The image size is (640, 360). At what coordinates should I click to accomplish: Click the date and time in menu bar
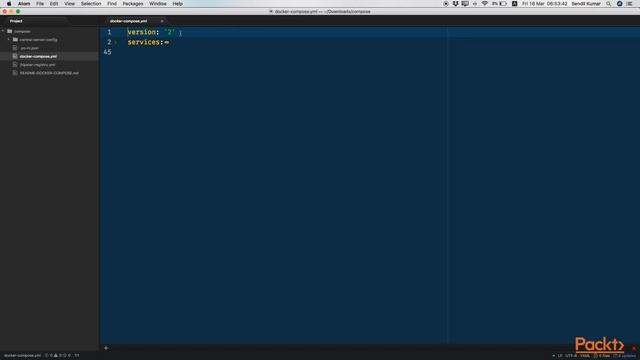pyautogui.click(x=544, y=4)
